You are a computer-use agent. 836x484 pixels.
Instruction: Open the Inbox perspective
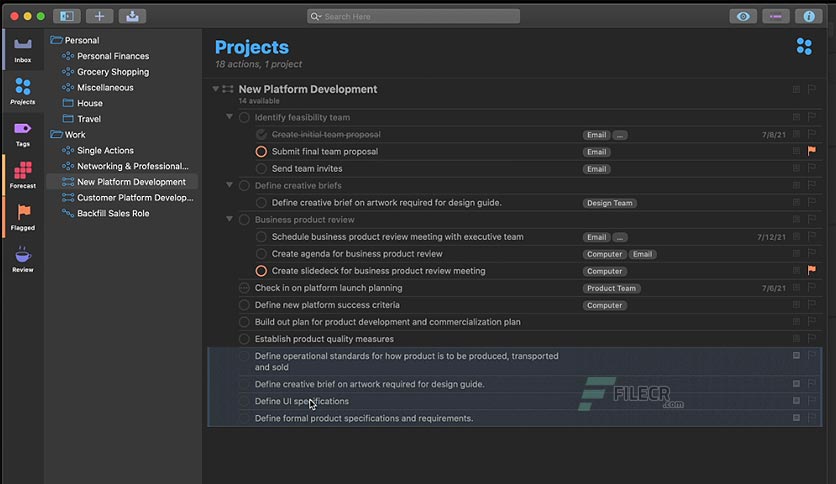[22, 50]
